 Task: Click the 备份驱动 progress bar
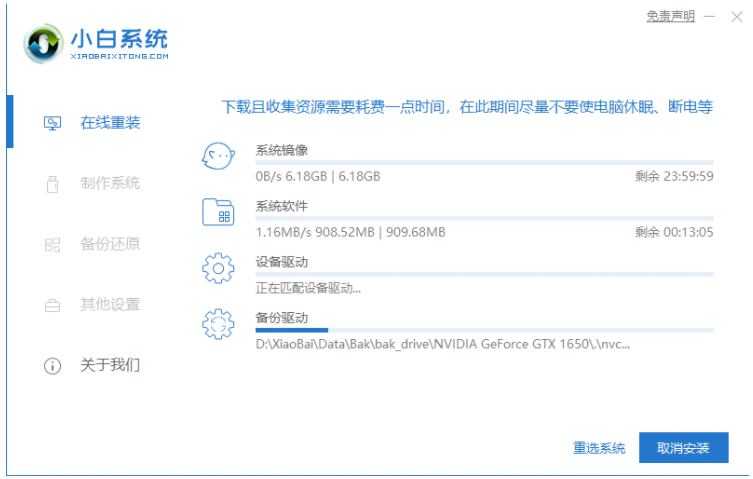[485, 330]
